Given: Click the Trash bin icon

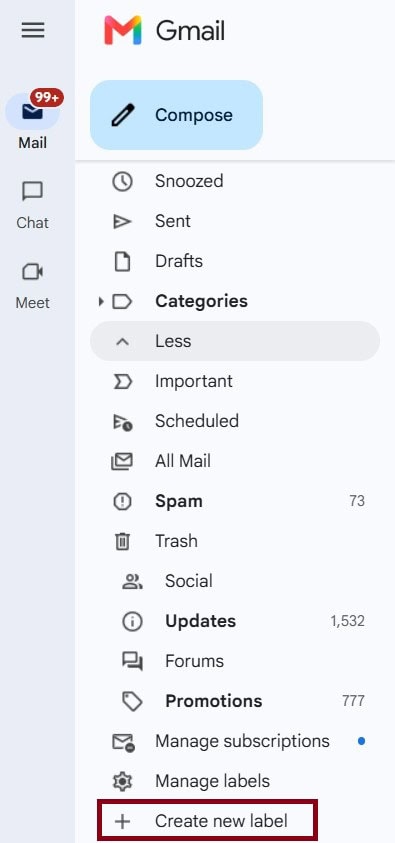Looking at the screenshot, I should pyautogui.click(x=122, y=541).
